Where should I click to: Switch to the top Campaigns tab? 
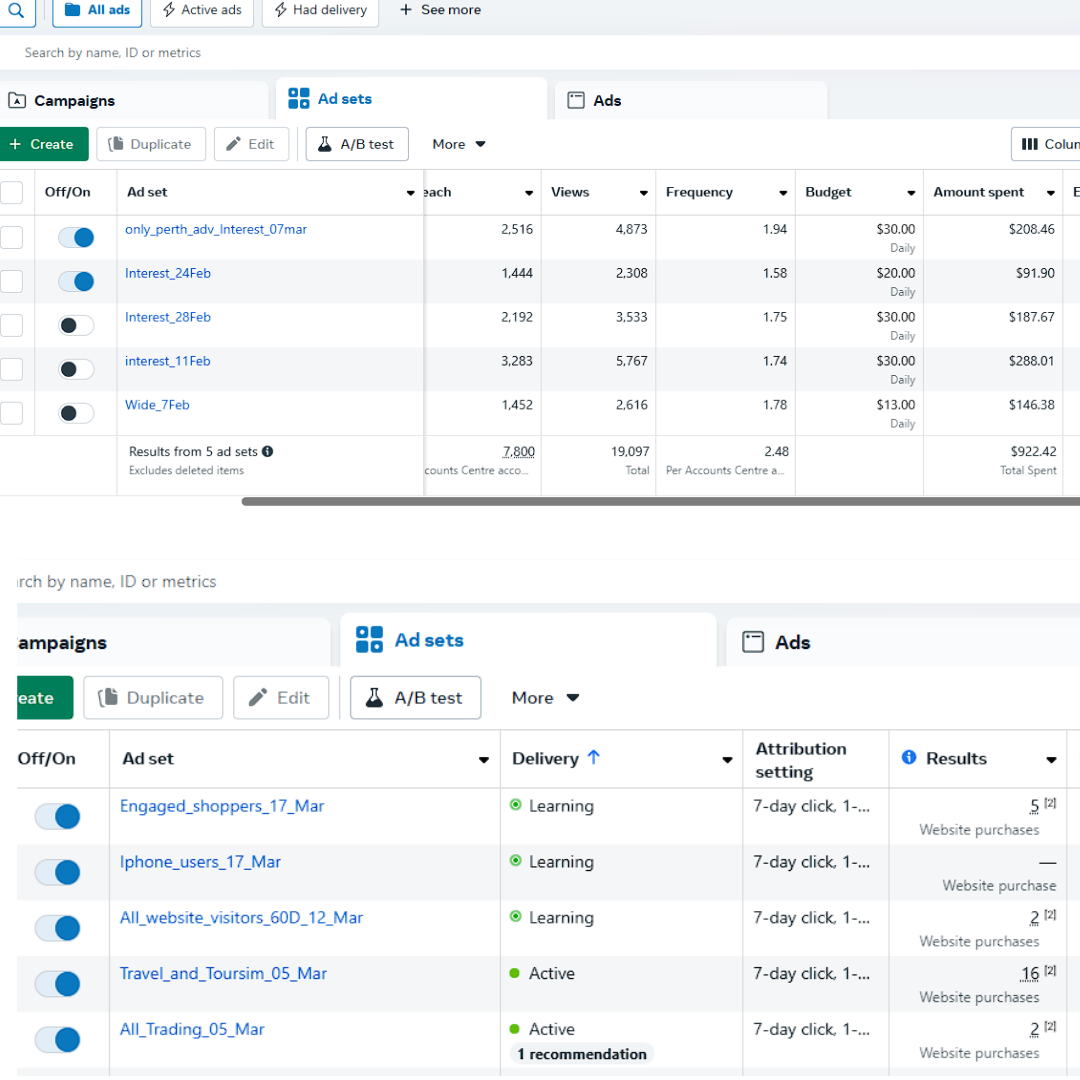(x=74, y=101)
